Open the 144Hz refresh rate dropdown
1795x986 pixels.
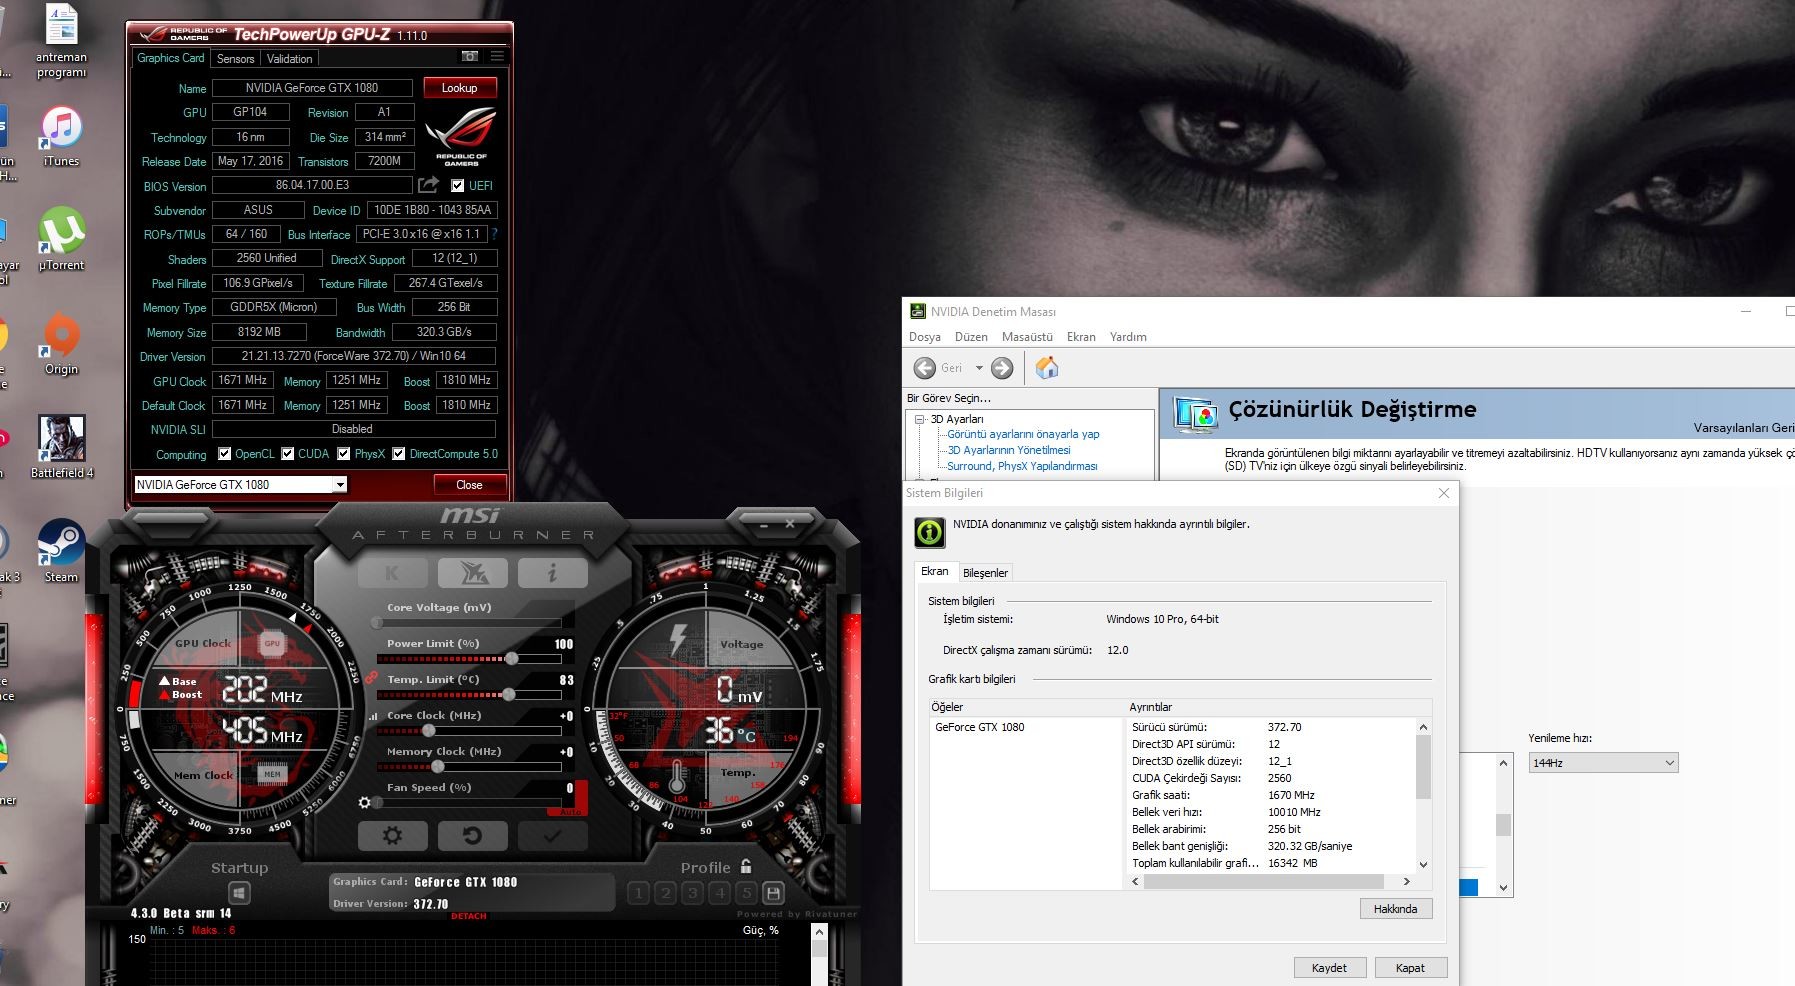(x=1603, y=763)
